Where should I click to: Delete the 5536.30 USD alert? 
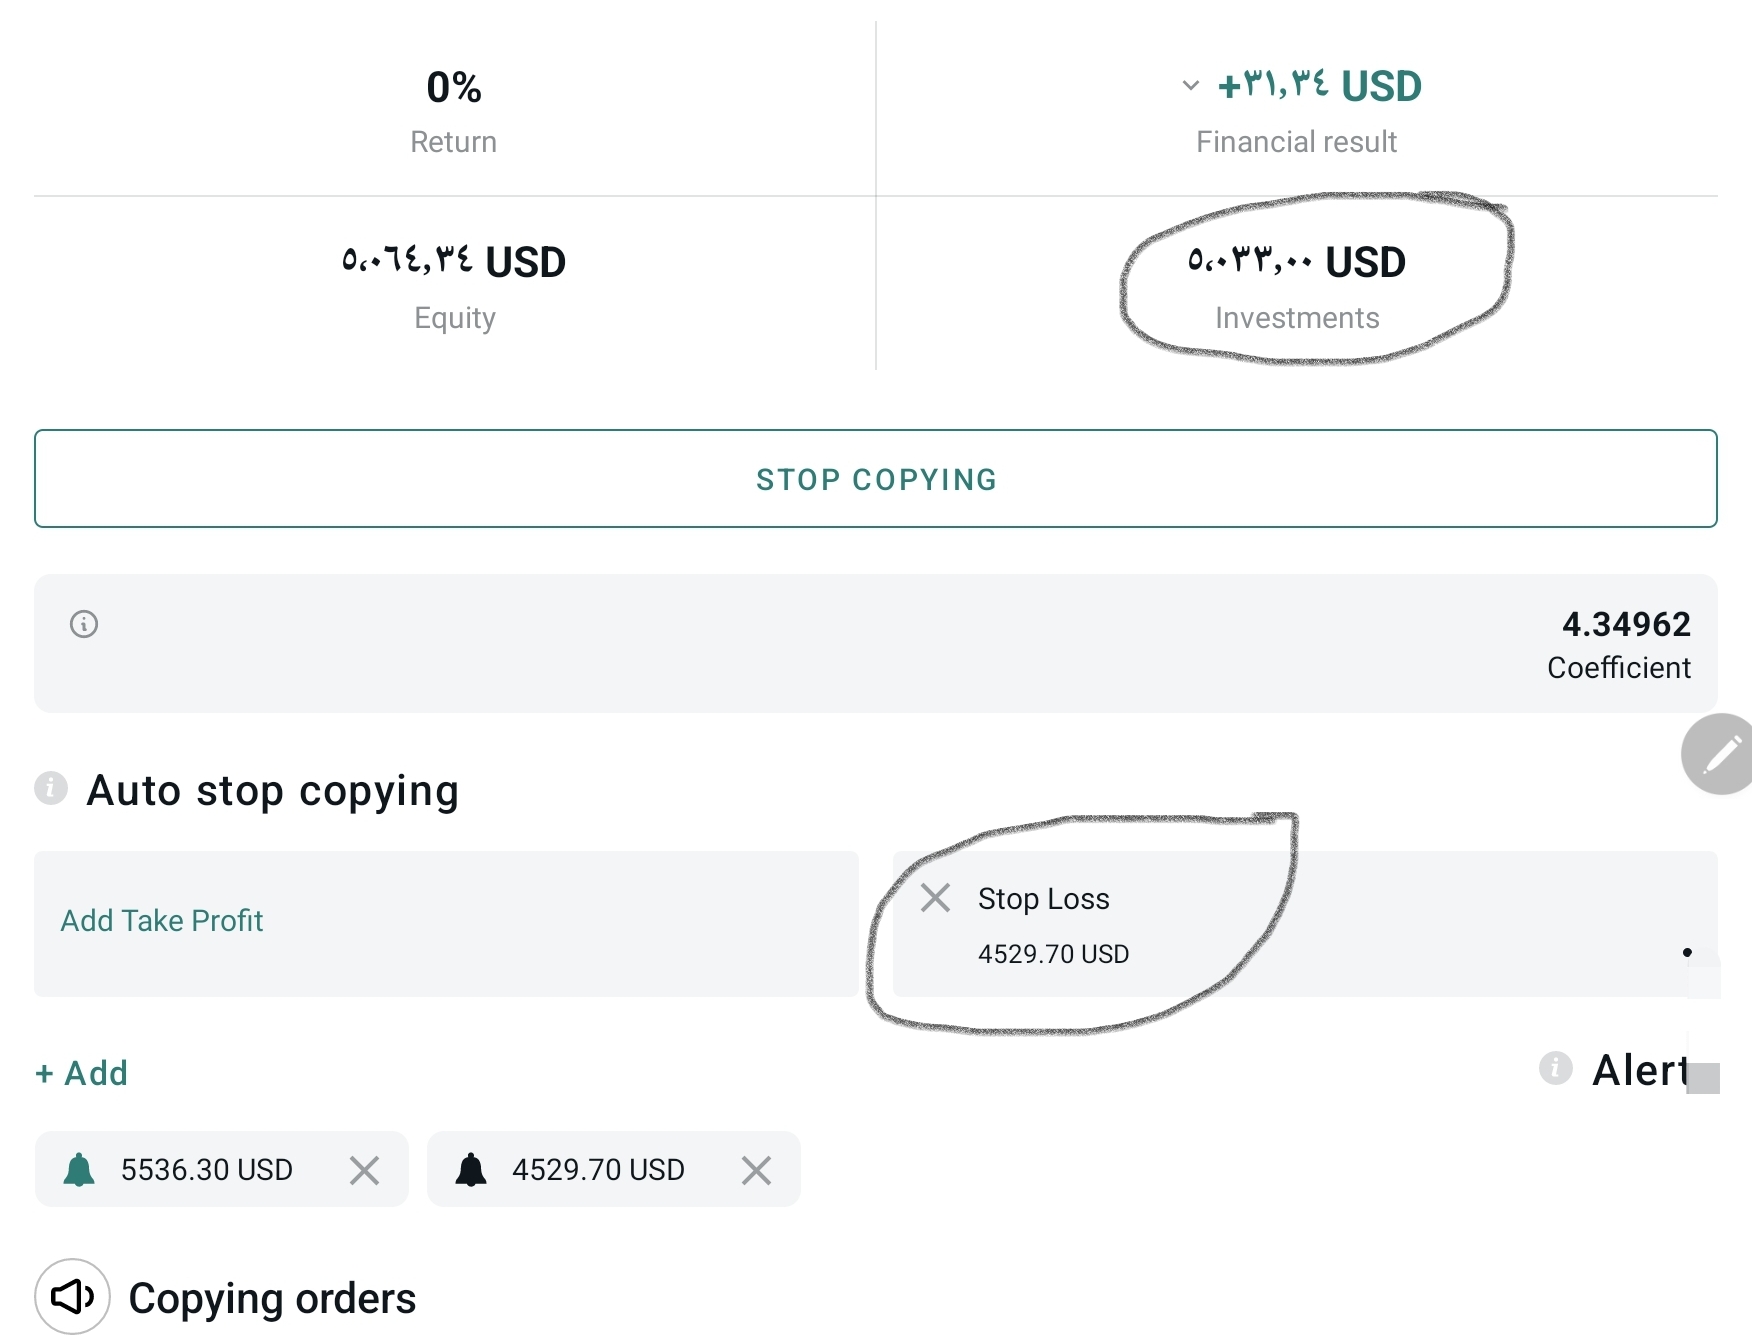[364, 1170]
